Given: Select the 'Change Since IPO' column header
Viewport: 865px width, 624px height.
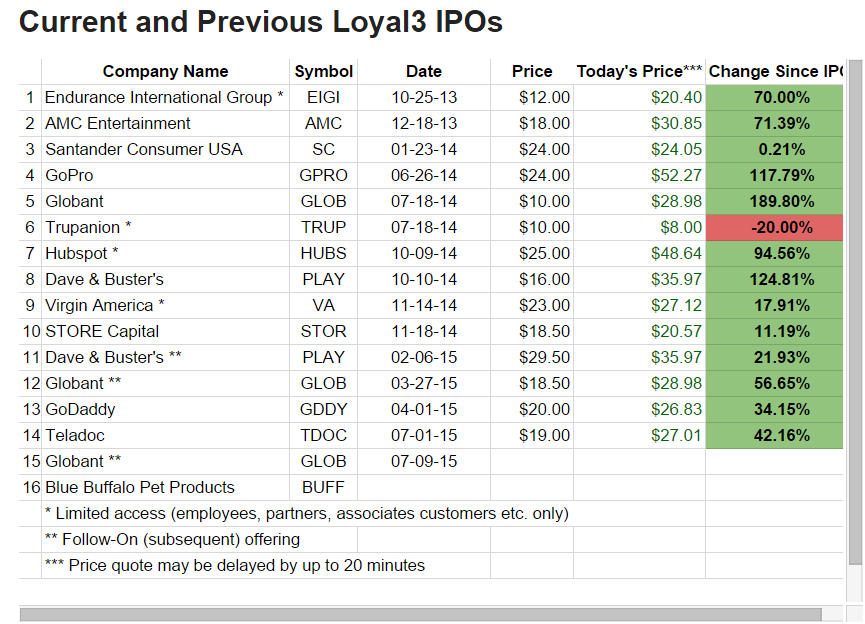Looking at the screenshot, I should tap(775, 72).
